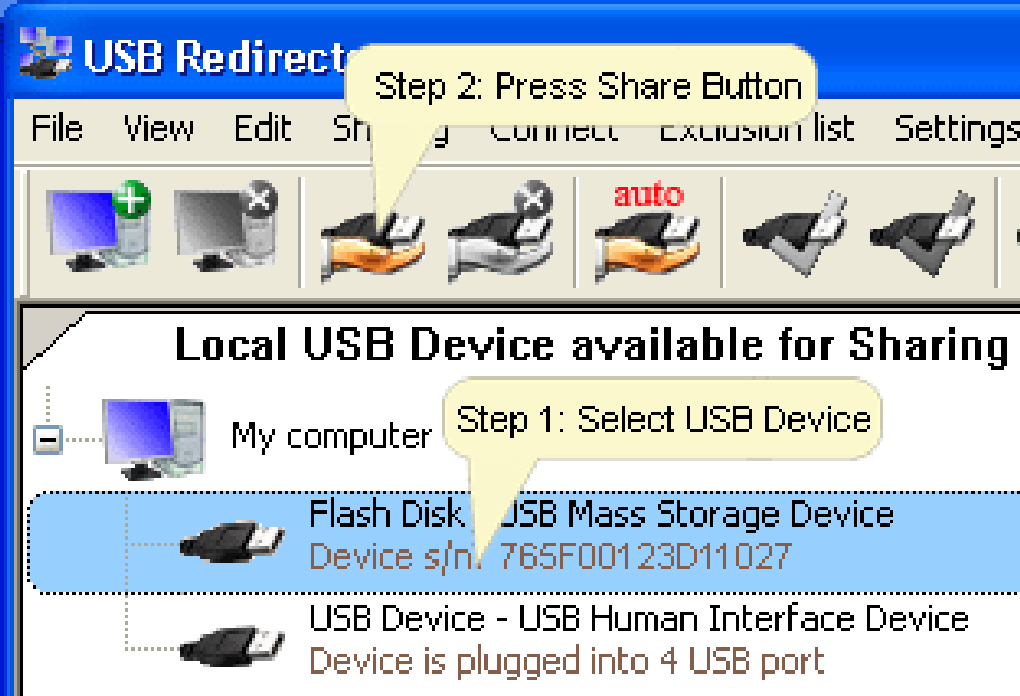Click the Add USB server icon
Viewport: 1020px width, 696px height.
point(98,226)
